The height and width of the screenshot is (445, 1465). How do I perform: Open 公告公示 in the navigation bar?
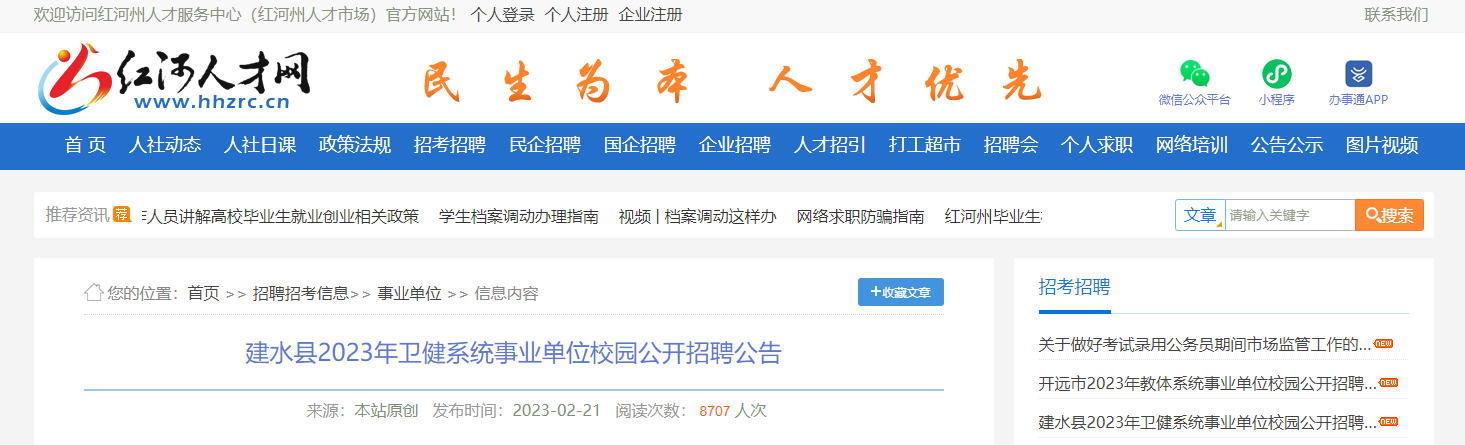click(1287, 145)
